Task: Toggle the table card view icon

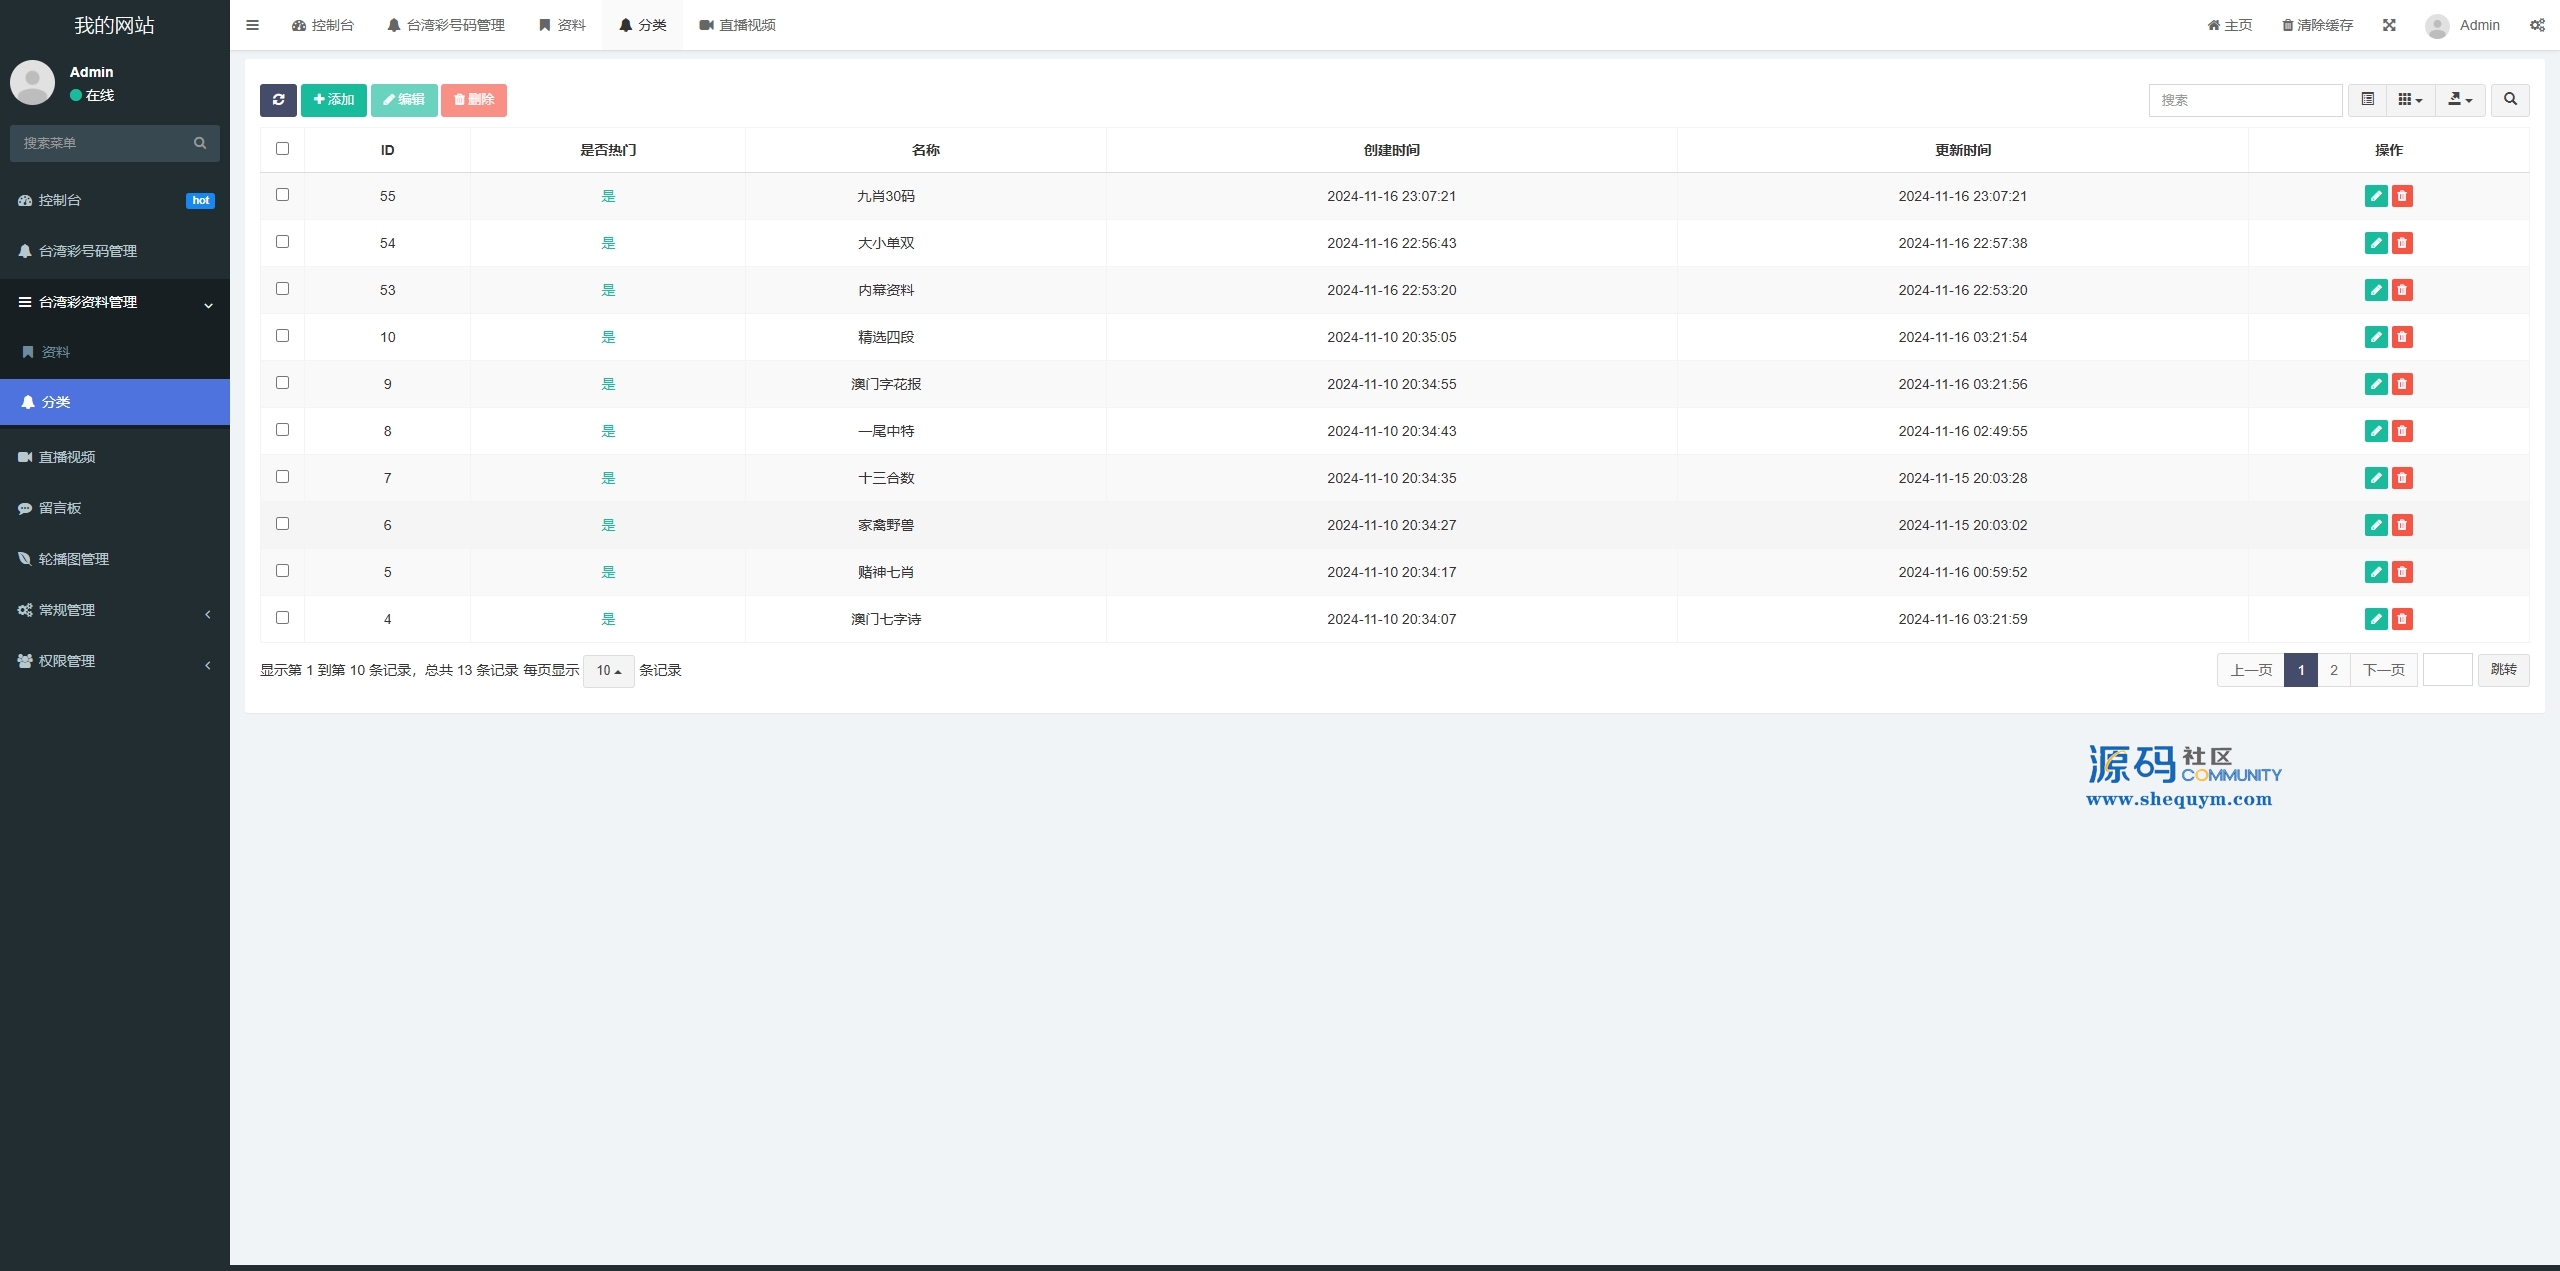Action: tap(2367, 100)
